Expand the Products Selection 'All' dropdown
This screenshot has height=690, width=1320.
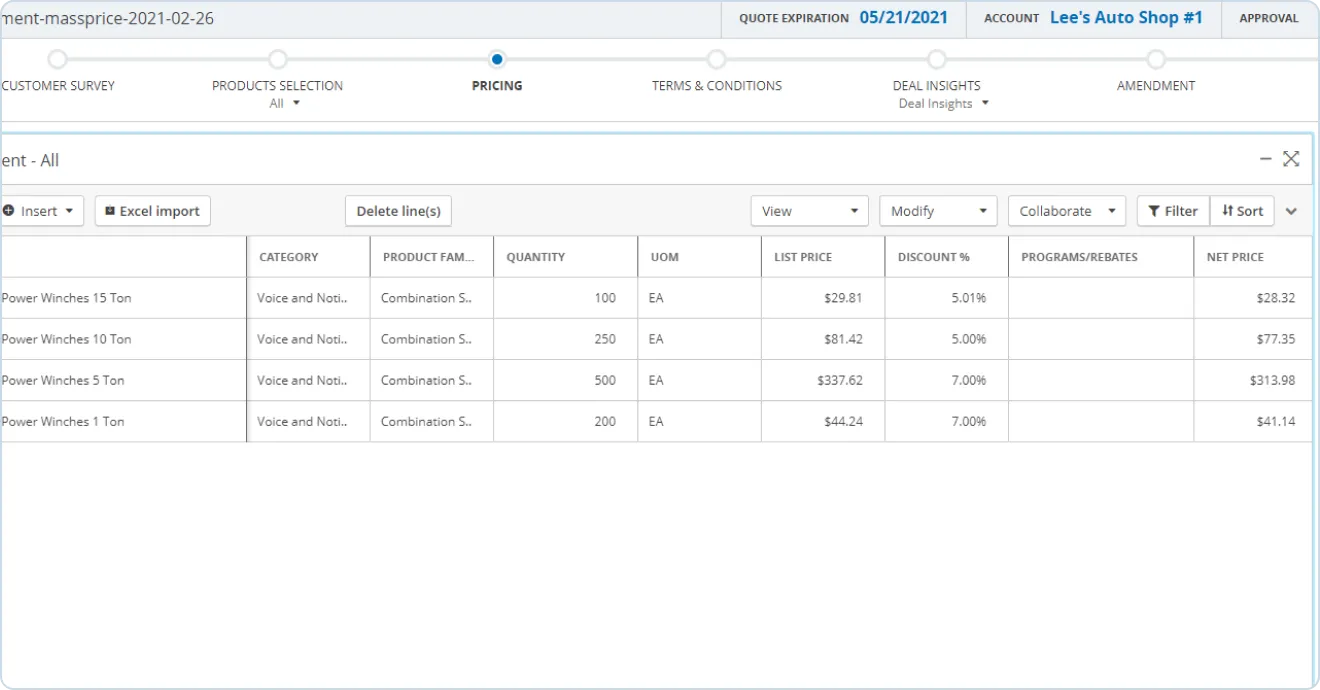284,104
